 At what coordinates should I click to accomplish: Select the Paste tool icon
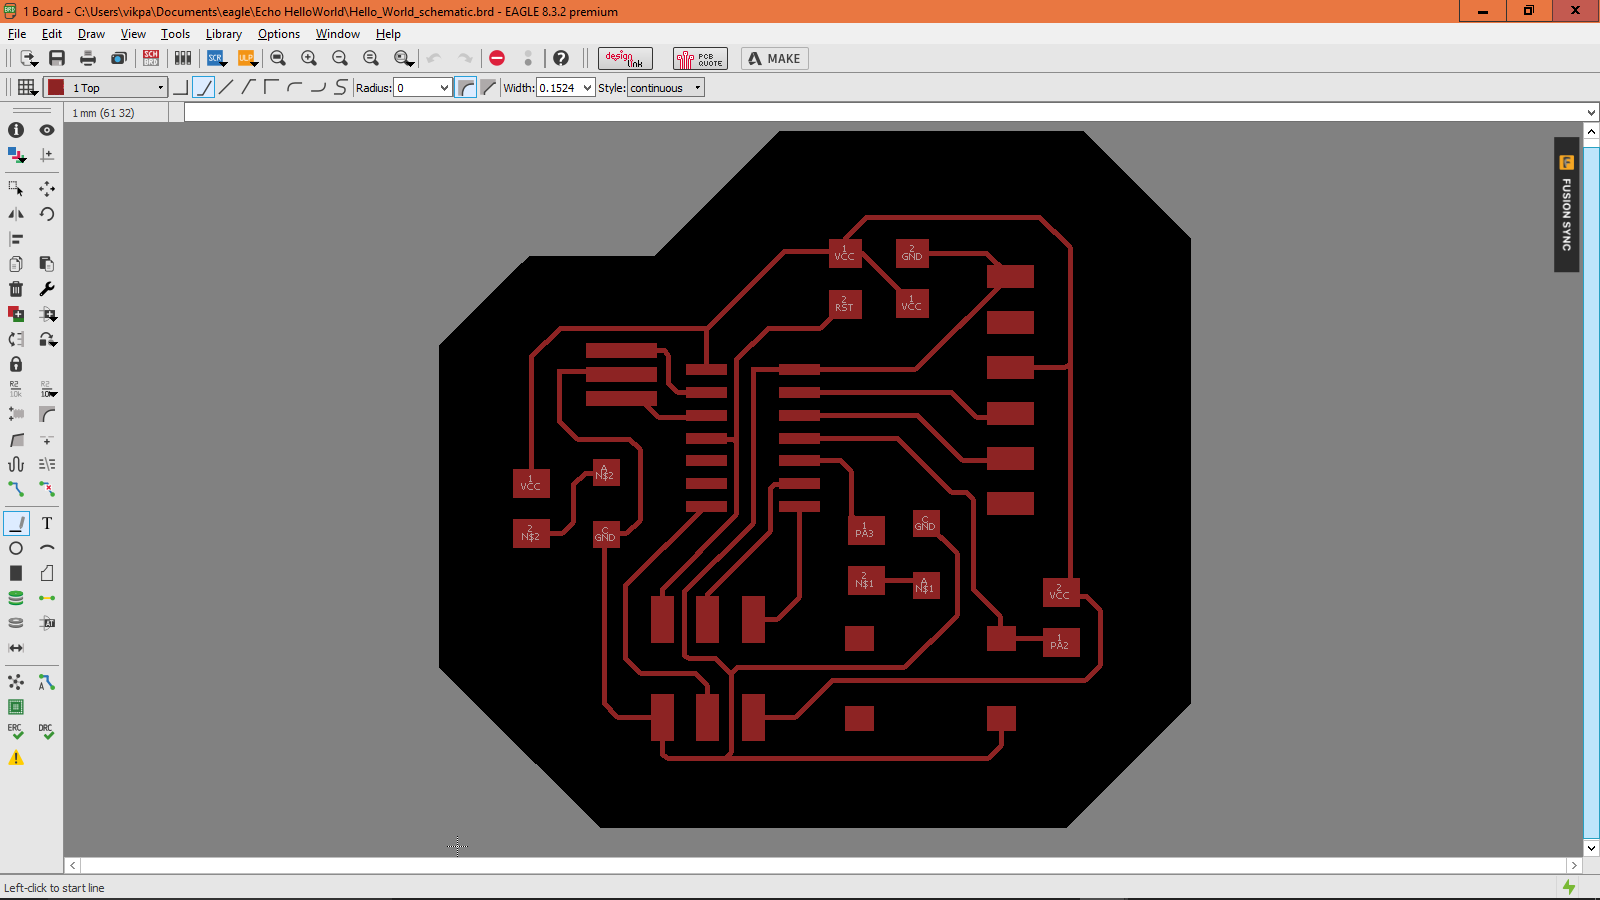[x=47, y=264]
